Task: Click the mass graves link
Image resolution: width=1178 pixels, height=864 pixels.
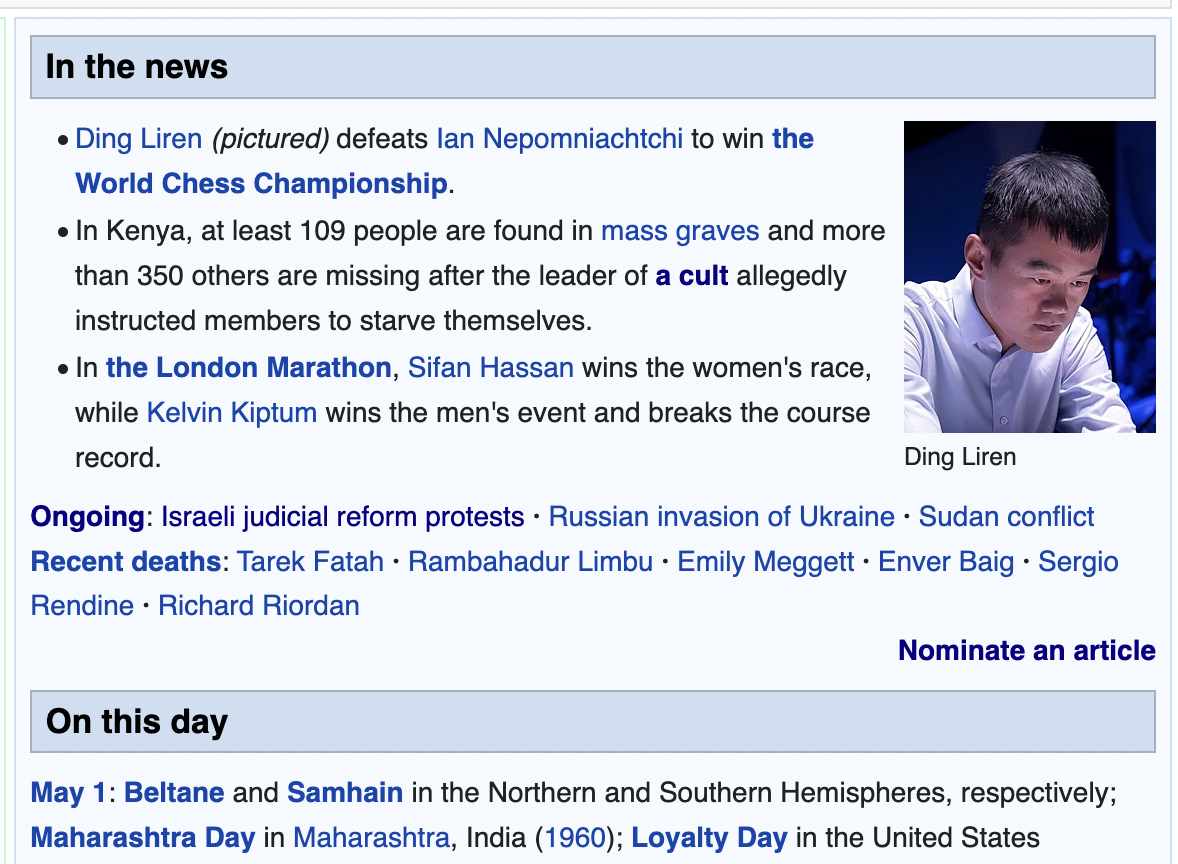Action: [680, 231]
